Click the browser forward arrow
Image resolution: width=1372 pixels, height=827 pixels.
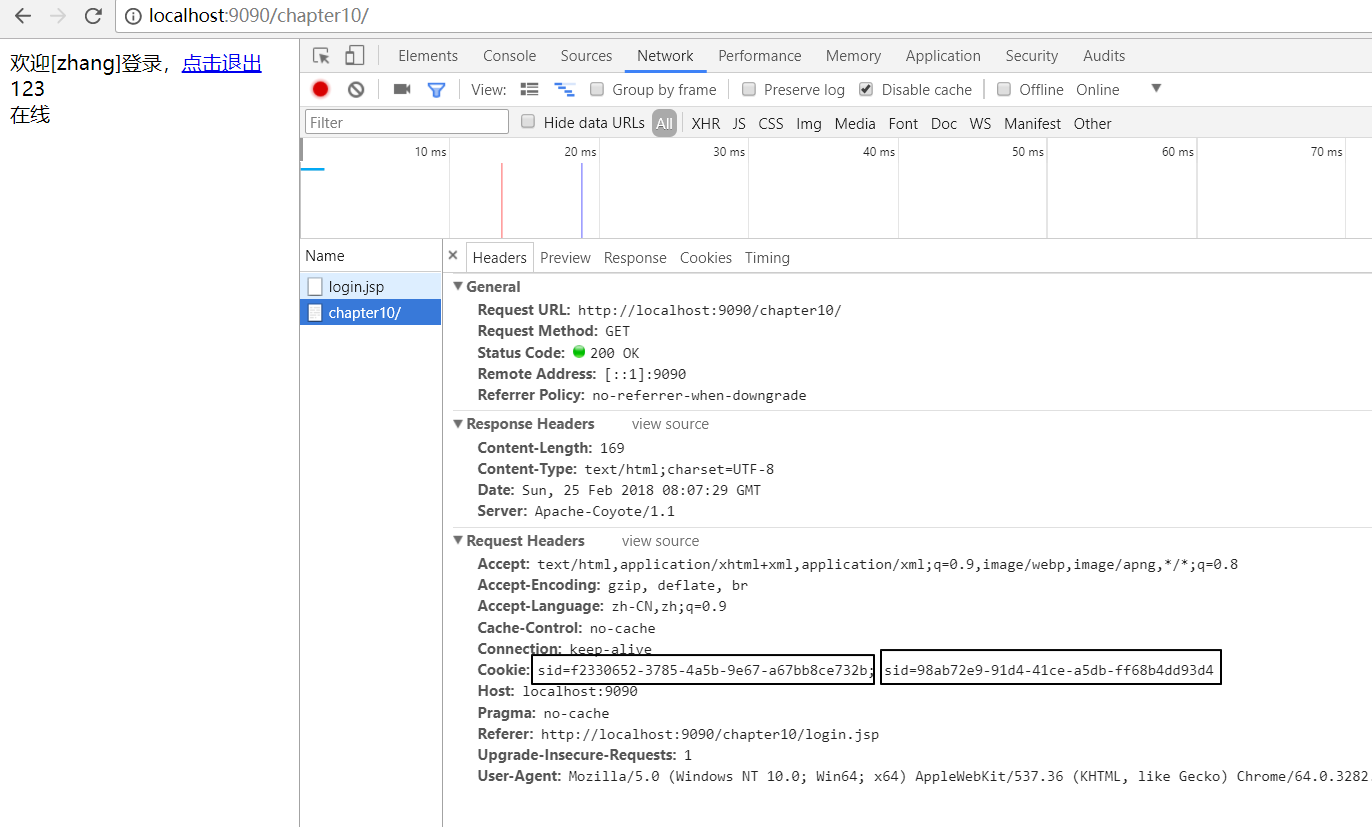58,16
